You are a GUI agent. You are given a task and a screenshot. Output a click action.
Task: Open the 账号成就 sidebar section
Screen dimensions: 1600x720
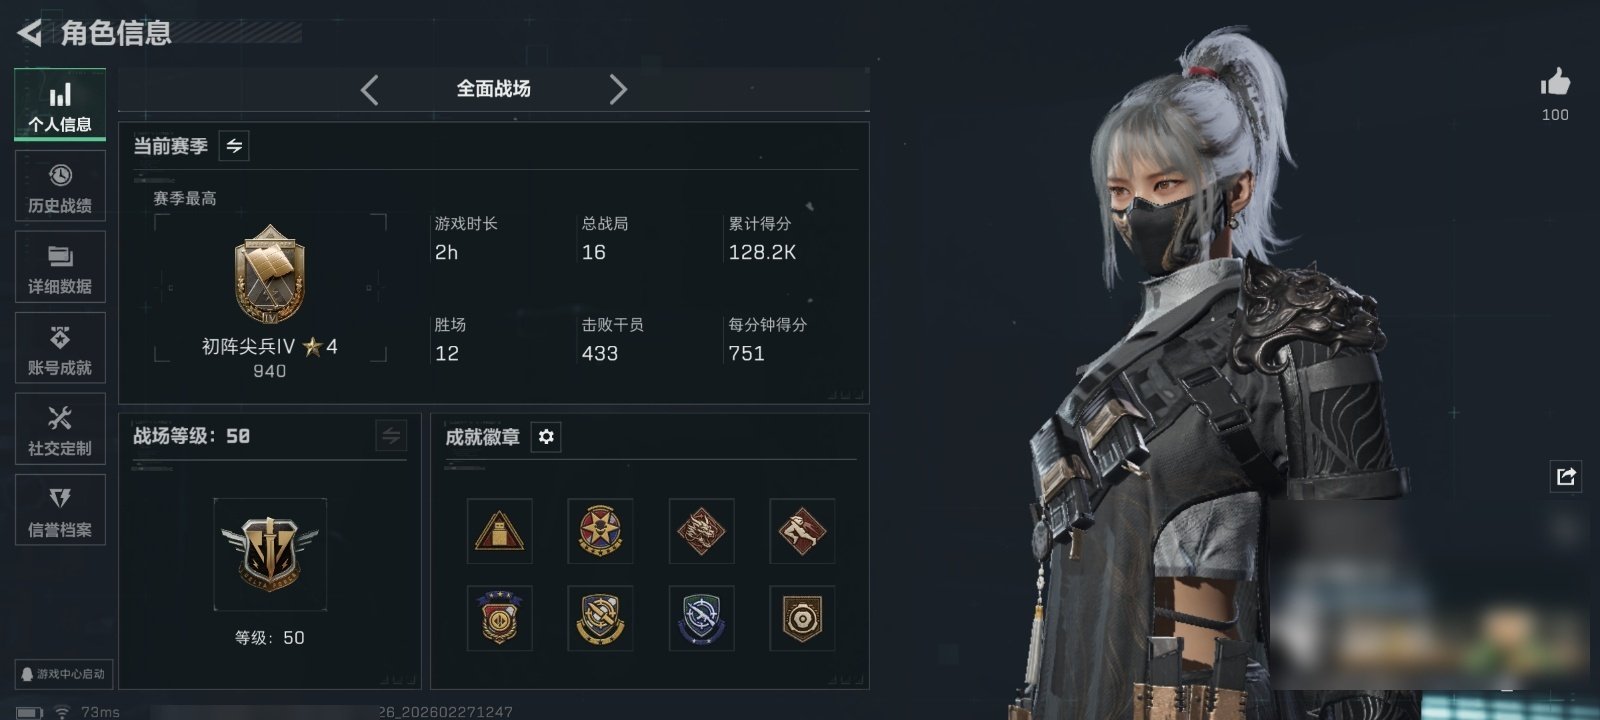click(60, 348)
